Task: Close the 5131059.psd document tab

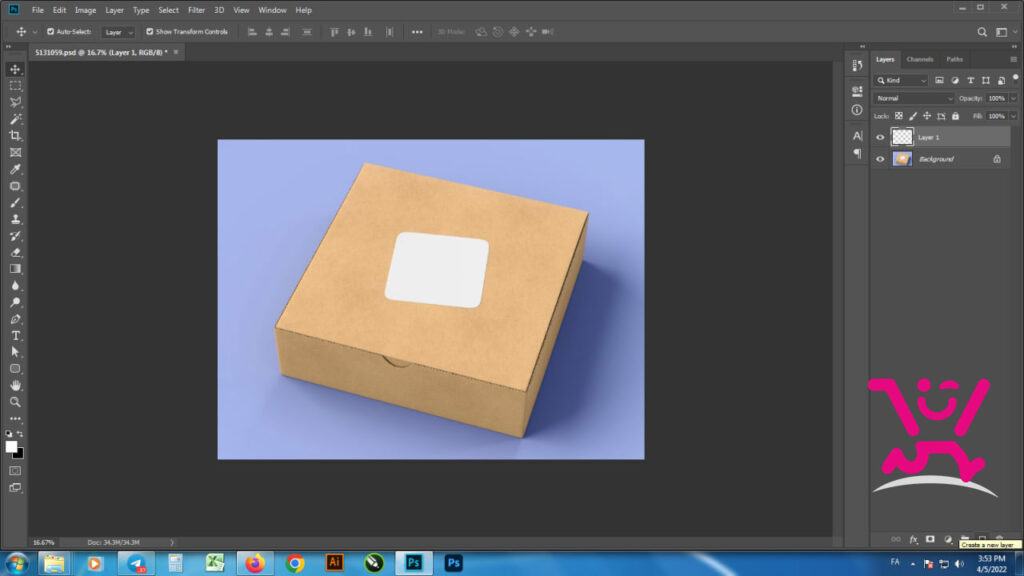Action: [x=176, y=52]
